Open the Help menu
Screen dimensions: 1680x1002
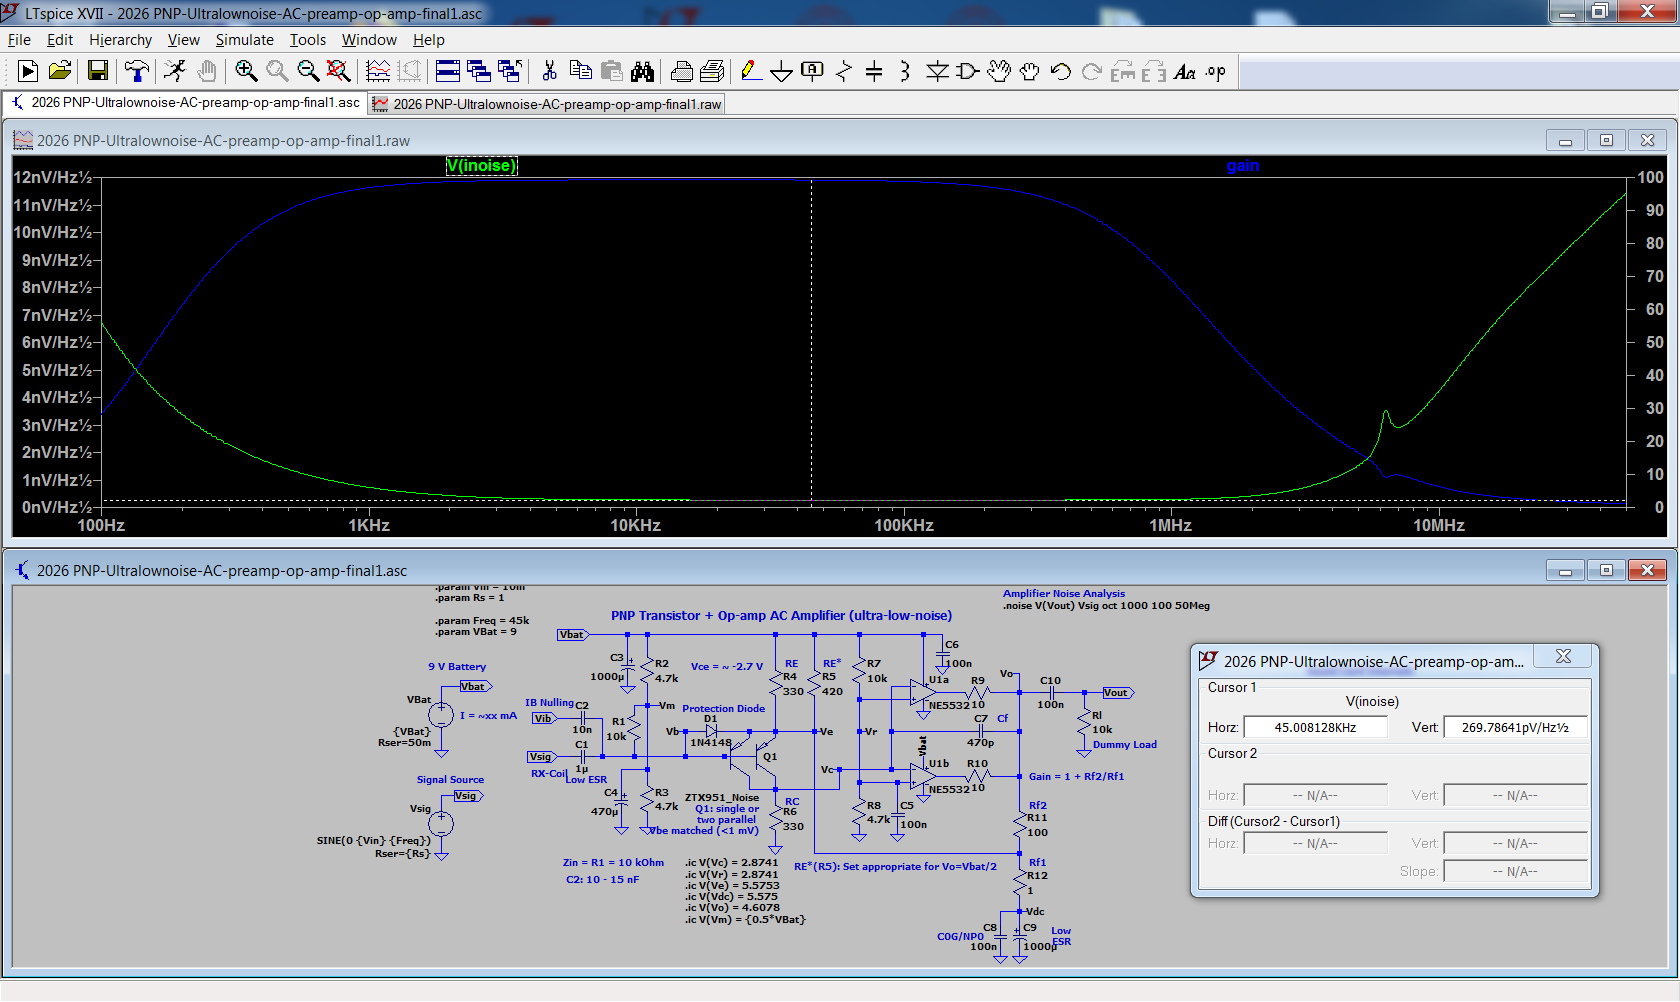429,40
